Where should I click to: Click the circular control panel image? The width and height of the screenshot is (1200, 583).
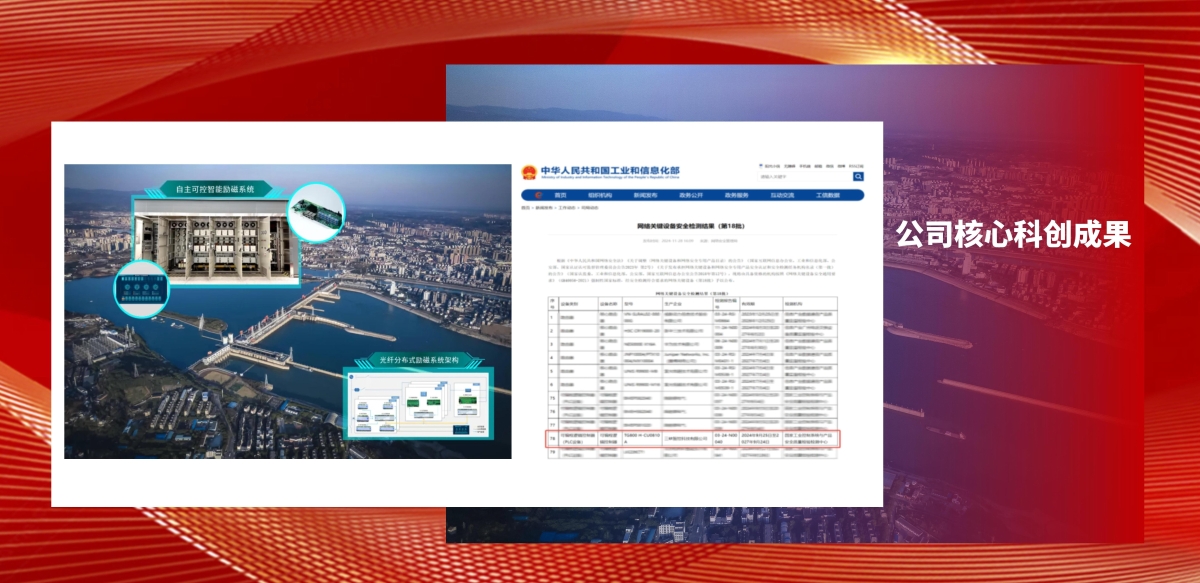142,287
